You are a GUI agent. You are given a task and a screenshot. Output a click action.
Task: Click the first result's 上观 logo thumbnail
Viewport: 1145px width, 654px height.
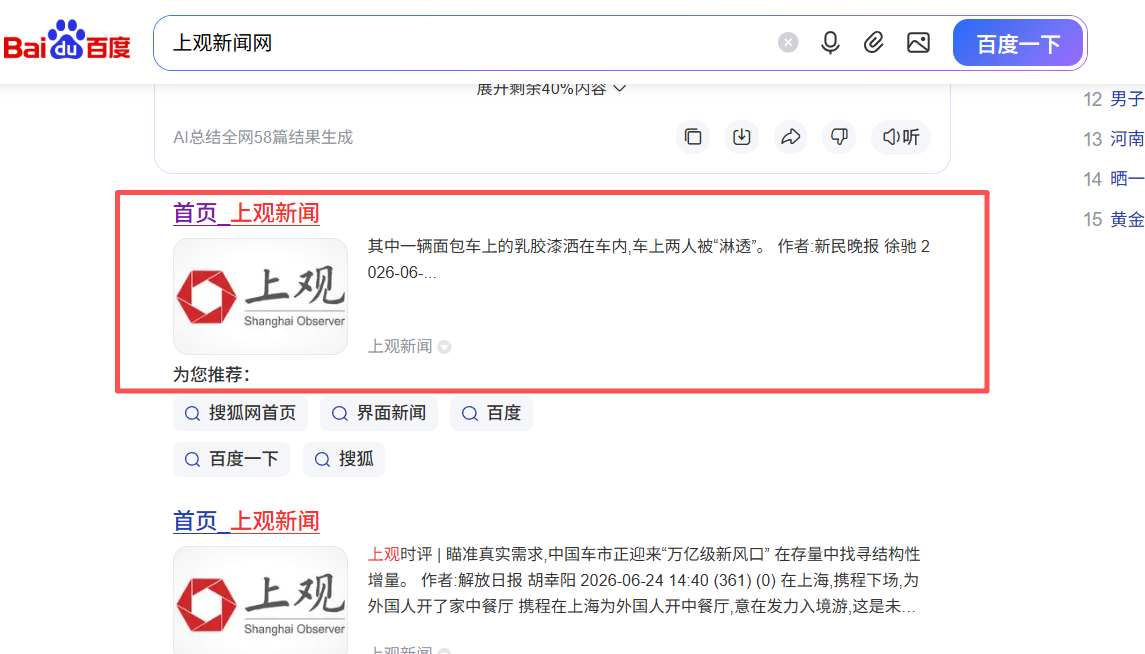261,296
